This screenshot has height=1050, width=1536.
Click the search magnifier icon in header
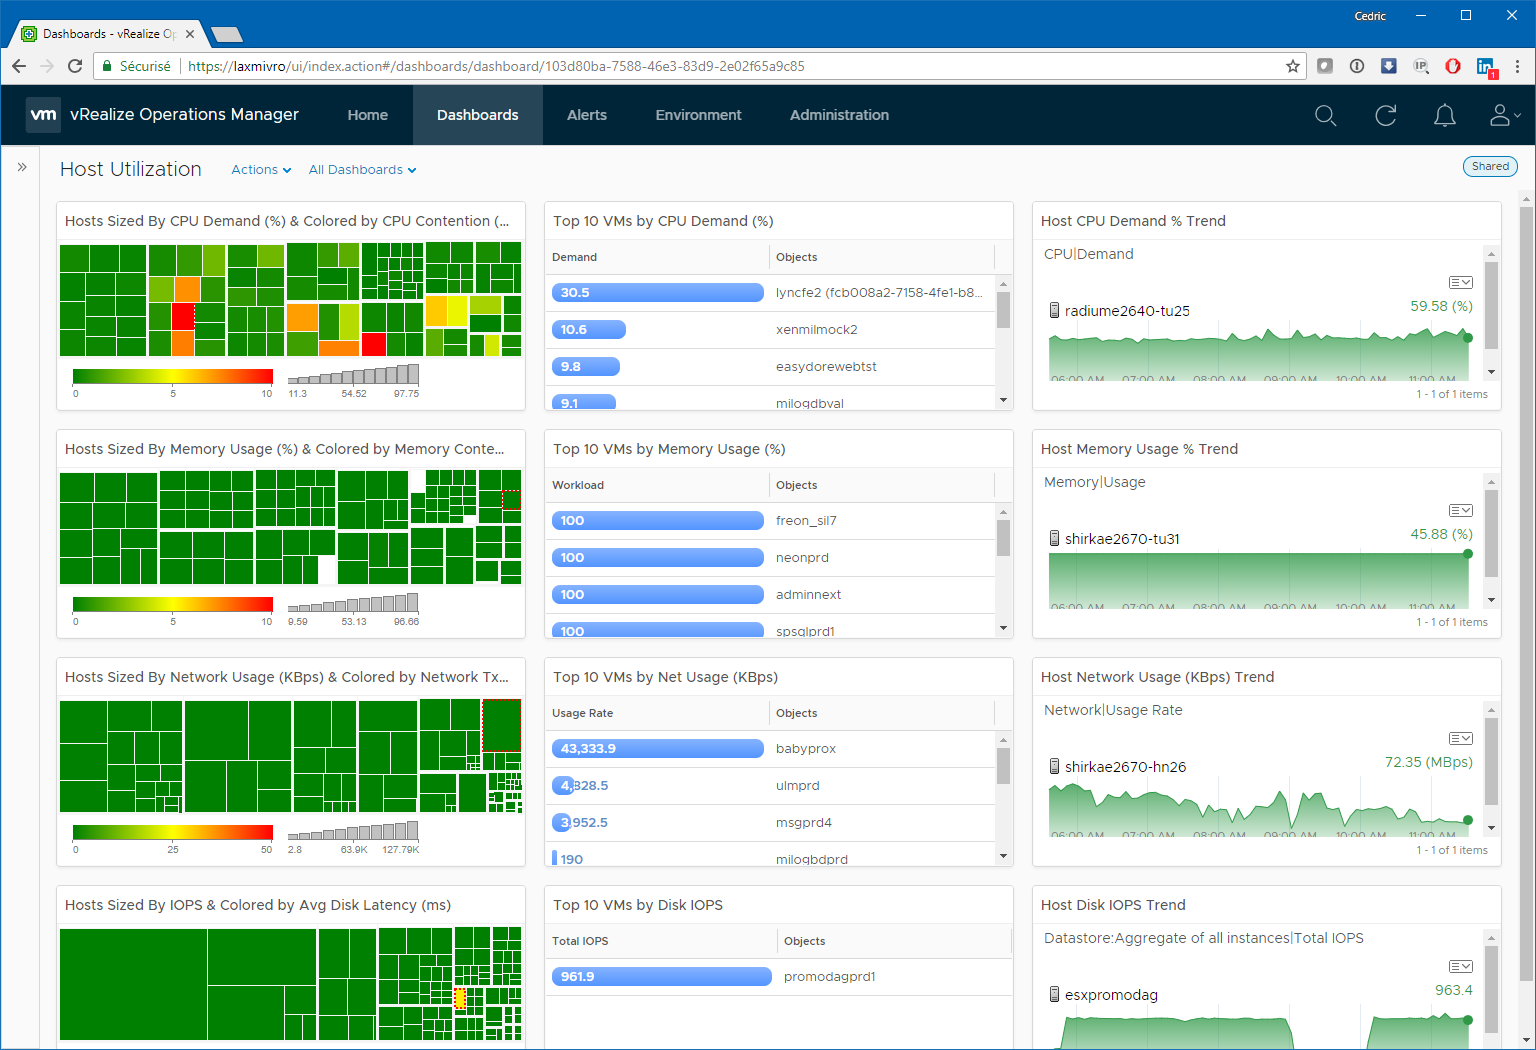[x=1325, y=116]
